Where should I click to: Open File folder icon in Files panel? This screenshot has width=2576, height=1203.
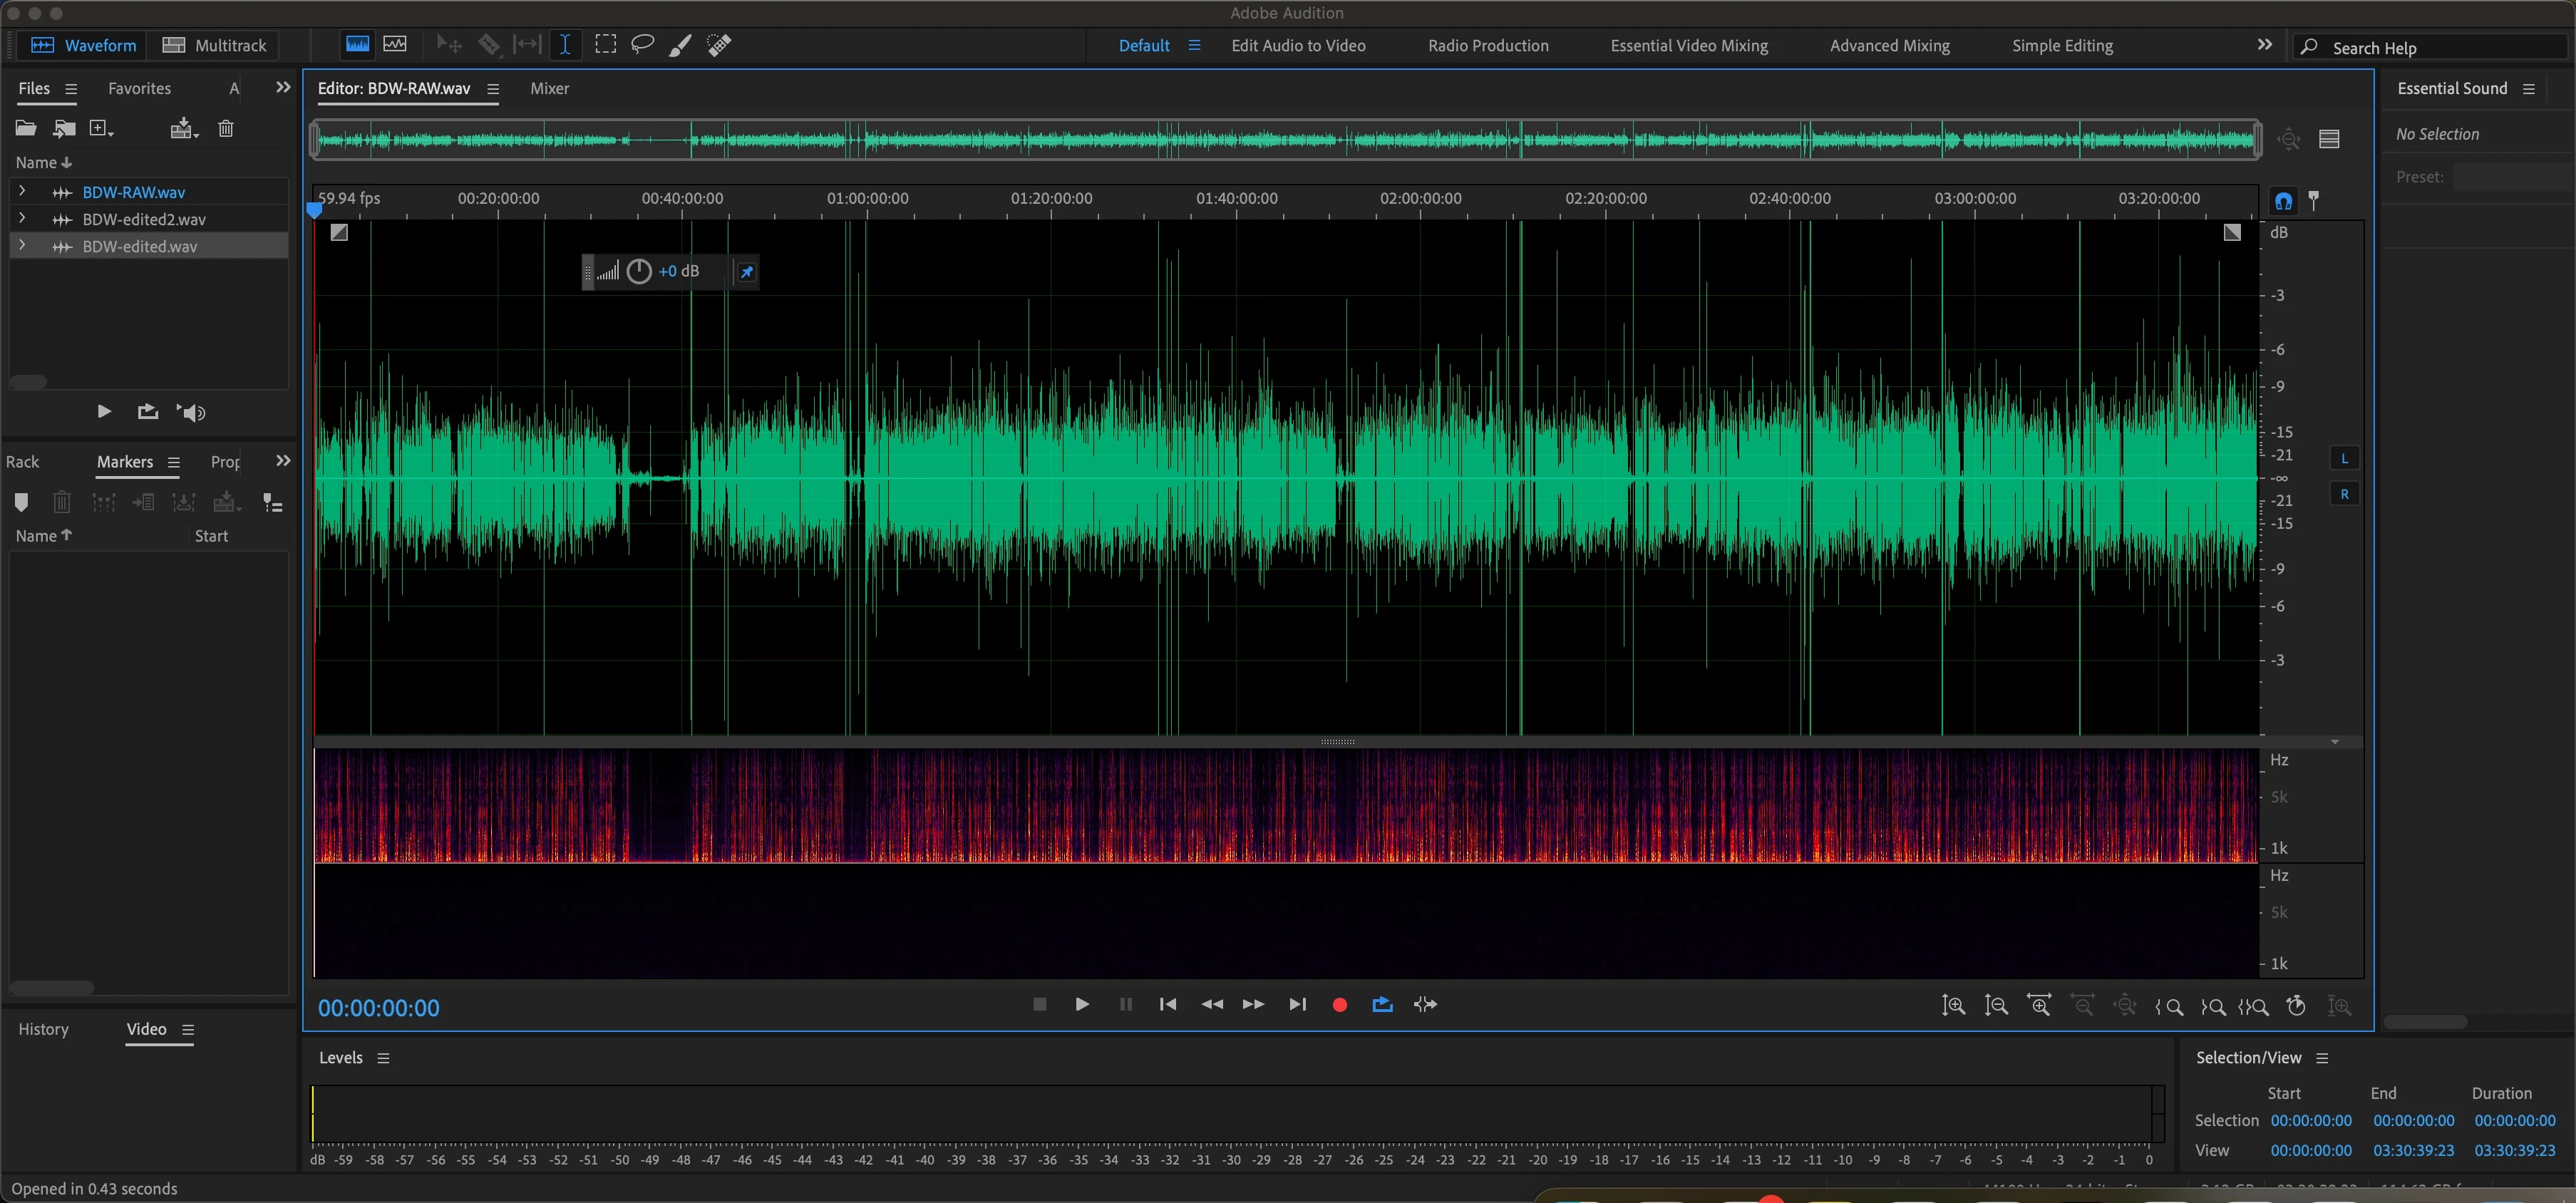26,128
